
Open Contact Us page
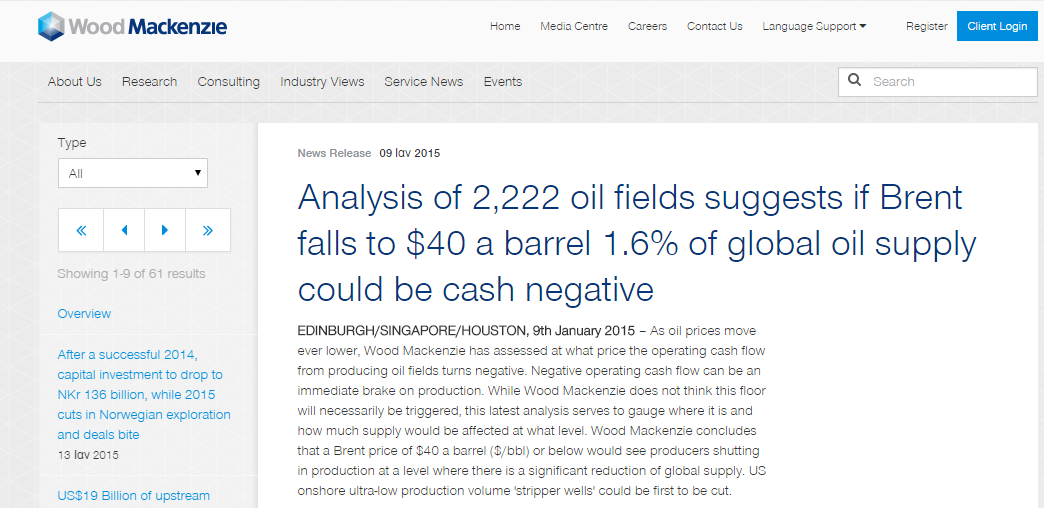coord(714,27)
